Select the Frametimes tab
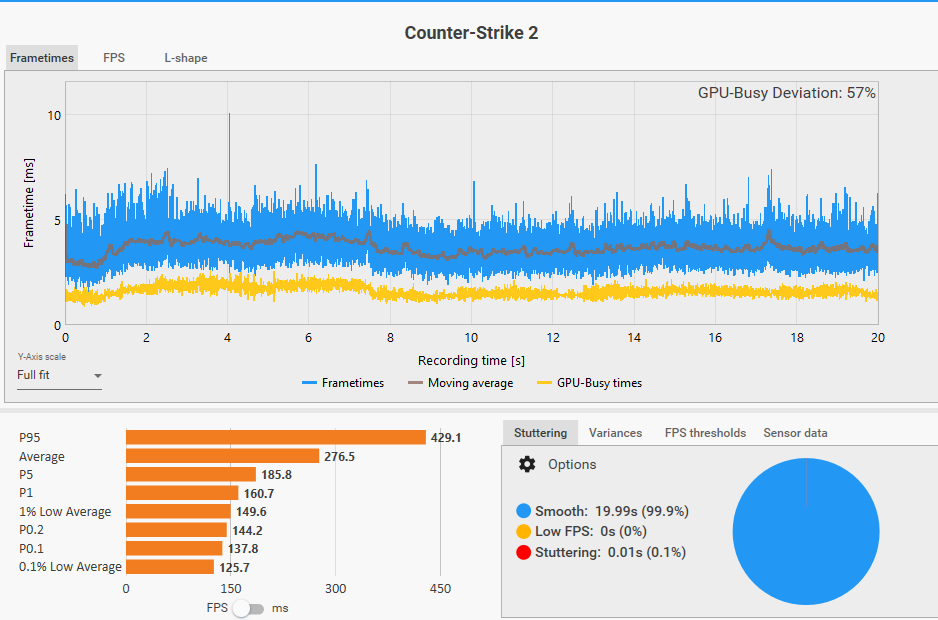Image resolution: width=938 pixels, height=620 pixels. pos(42,58)
